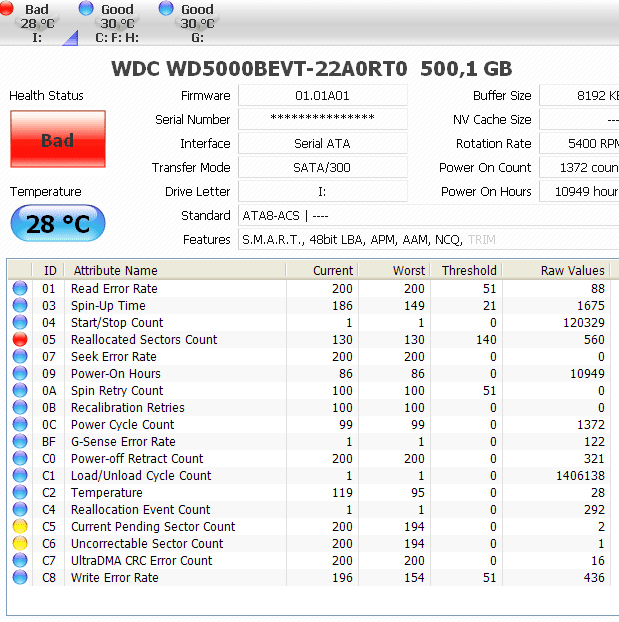Click the blue status icon for Spin-Up Time
Viewport: 619px width, 622px height.
20,305
